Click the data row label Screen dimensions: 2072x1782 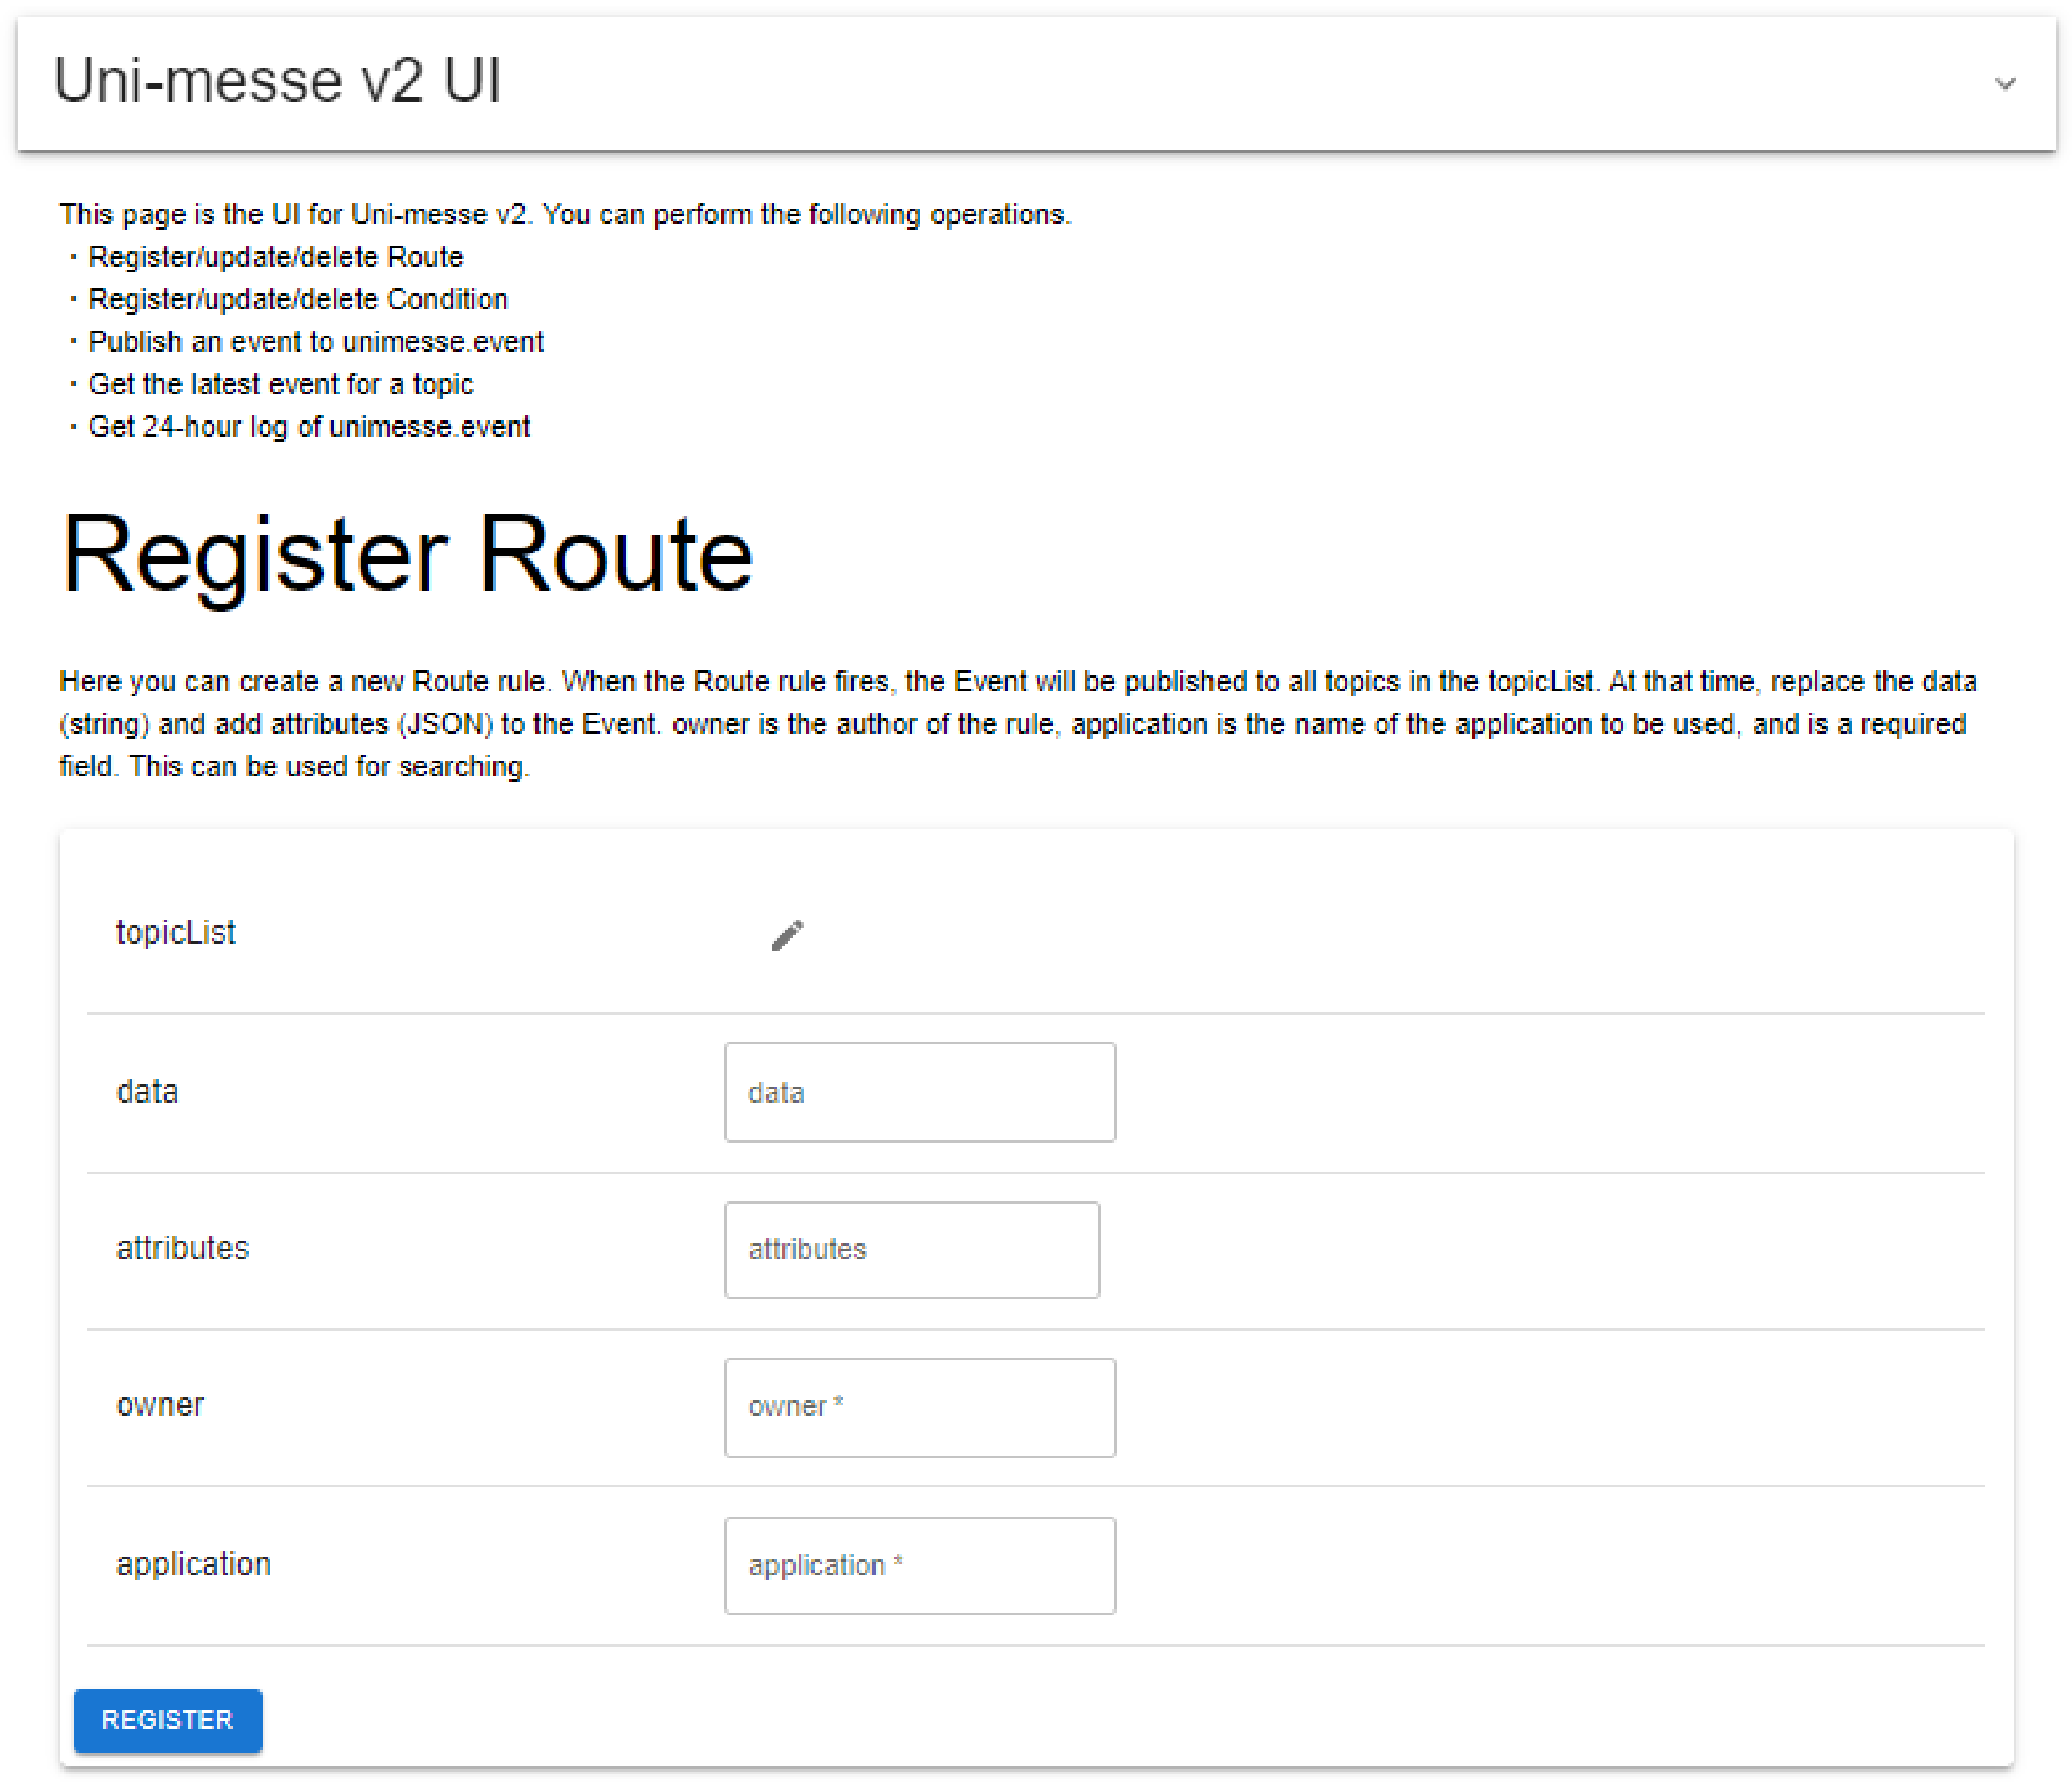[147, 1091]
